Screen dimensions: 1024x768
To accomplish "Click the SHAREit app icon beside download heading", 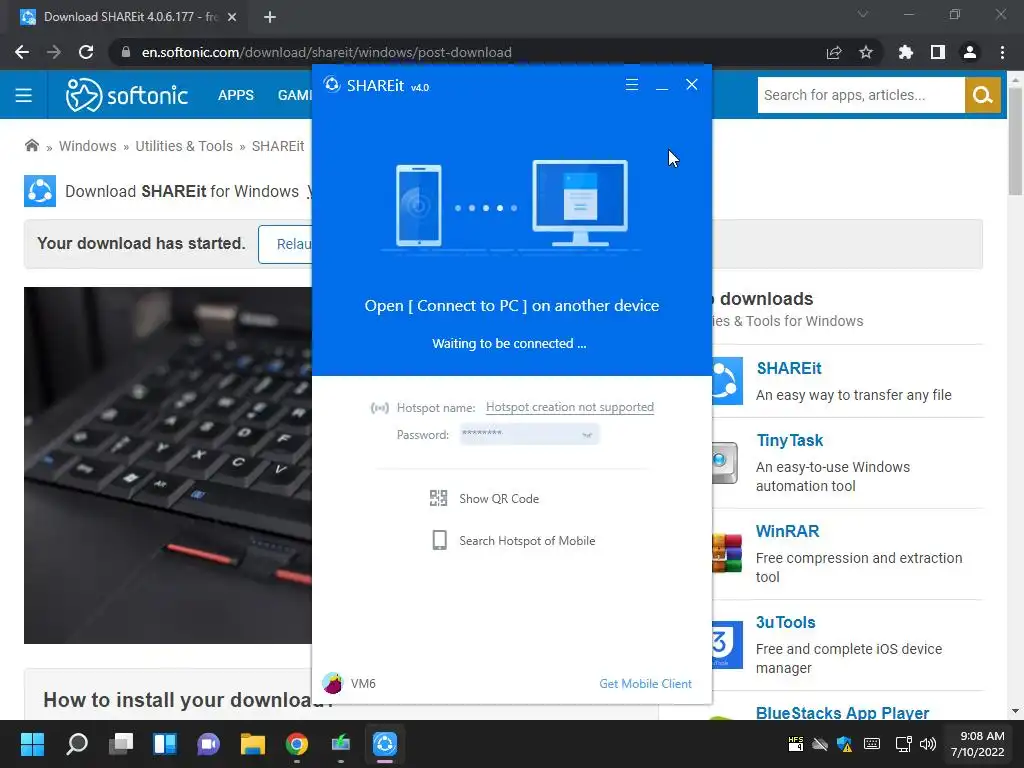I will click(40, 191).
